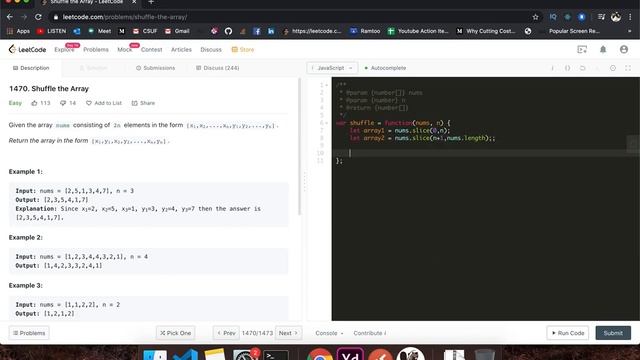Open Terminal from the dock
The width and height of the screenshot is (640, 360).
click(x=276, y=355)
